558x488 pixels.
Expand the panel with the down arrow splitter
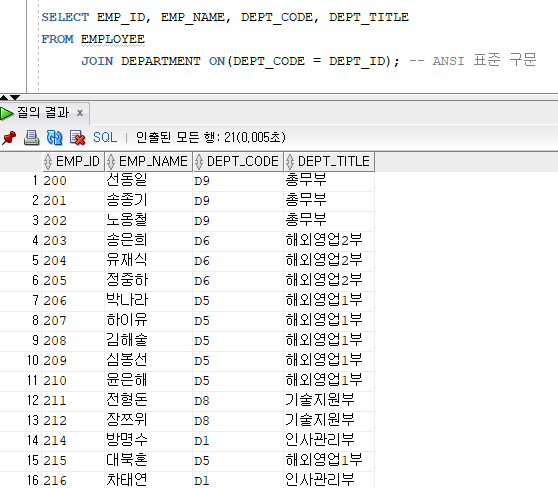(15, 97)
